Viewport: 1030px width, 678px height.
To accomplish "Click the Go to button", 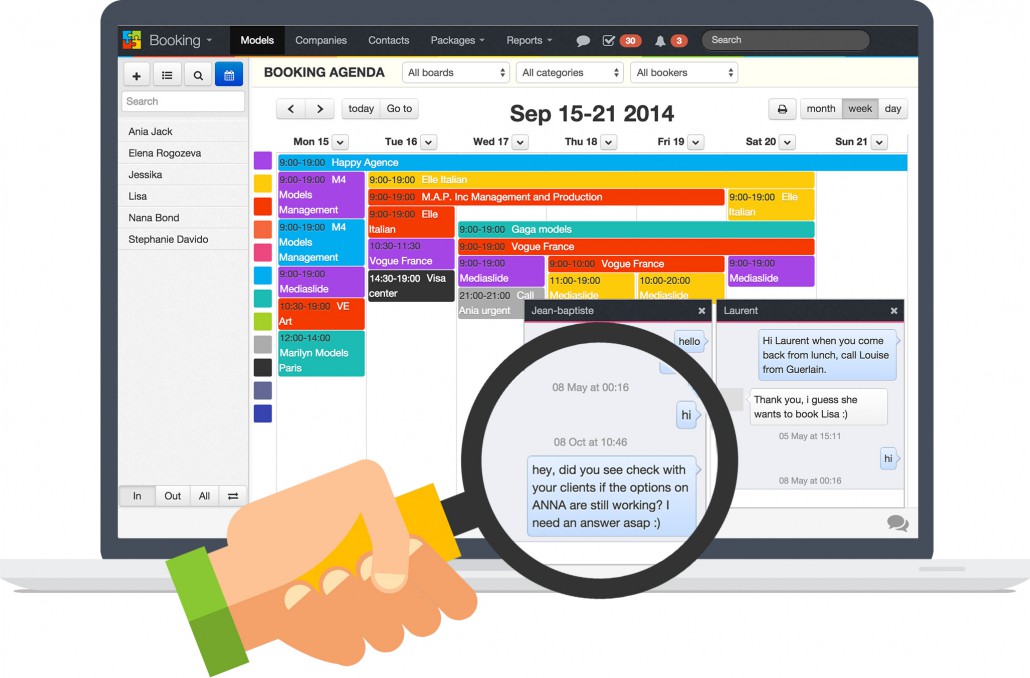I will 399,109.
